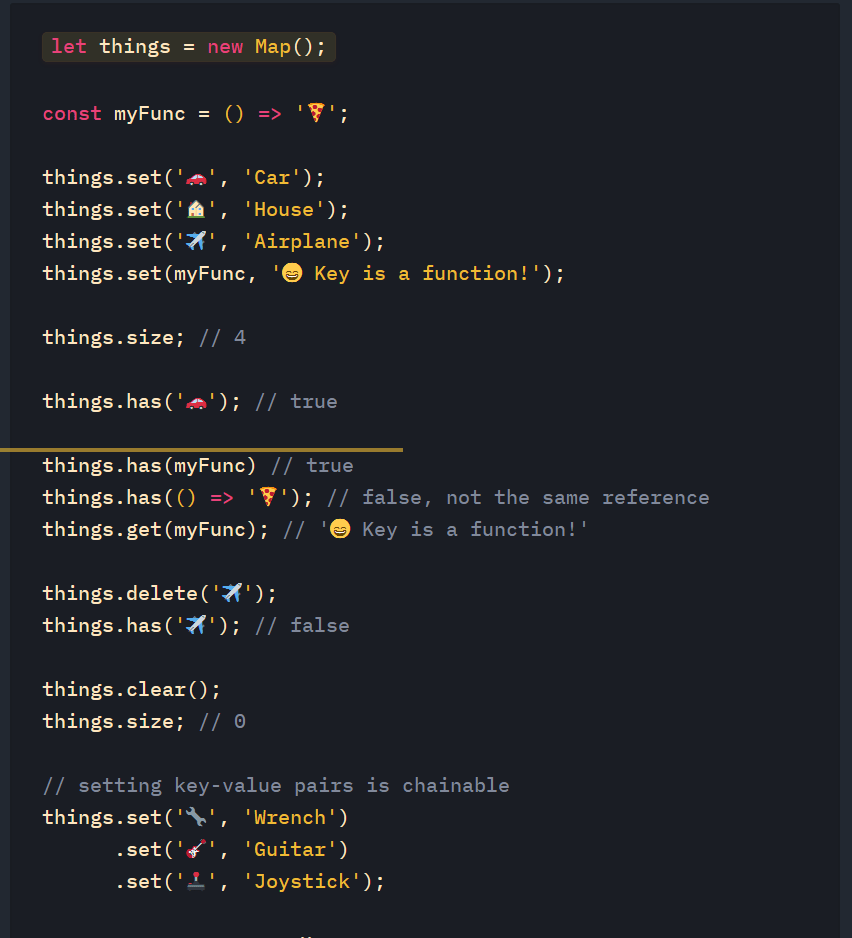Click the airplane emoji in things.delete call
852x938 pixels.
[x=232, y=594]
